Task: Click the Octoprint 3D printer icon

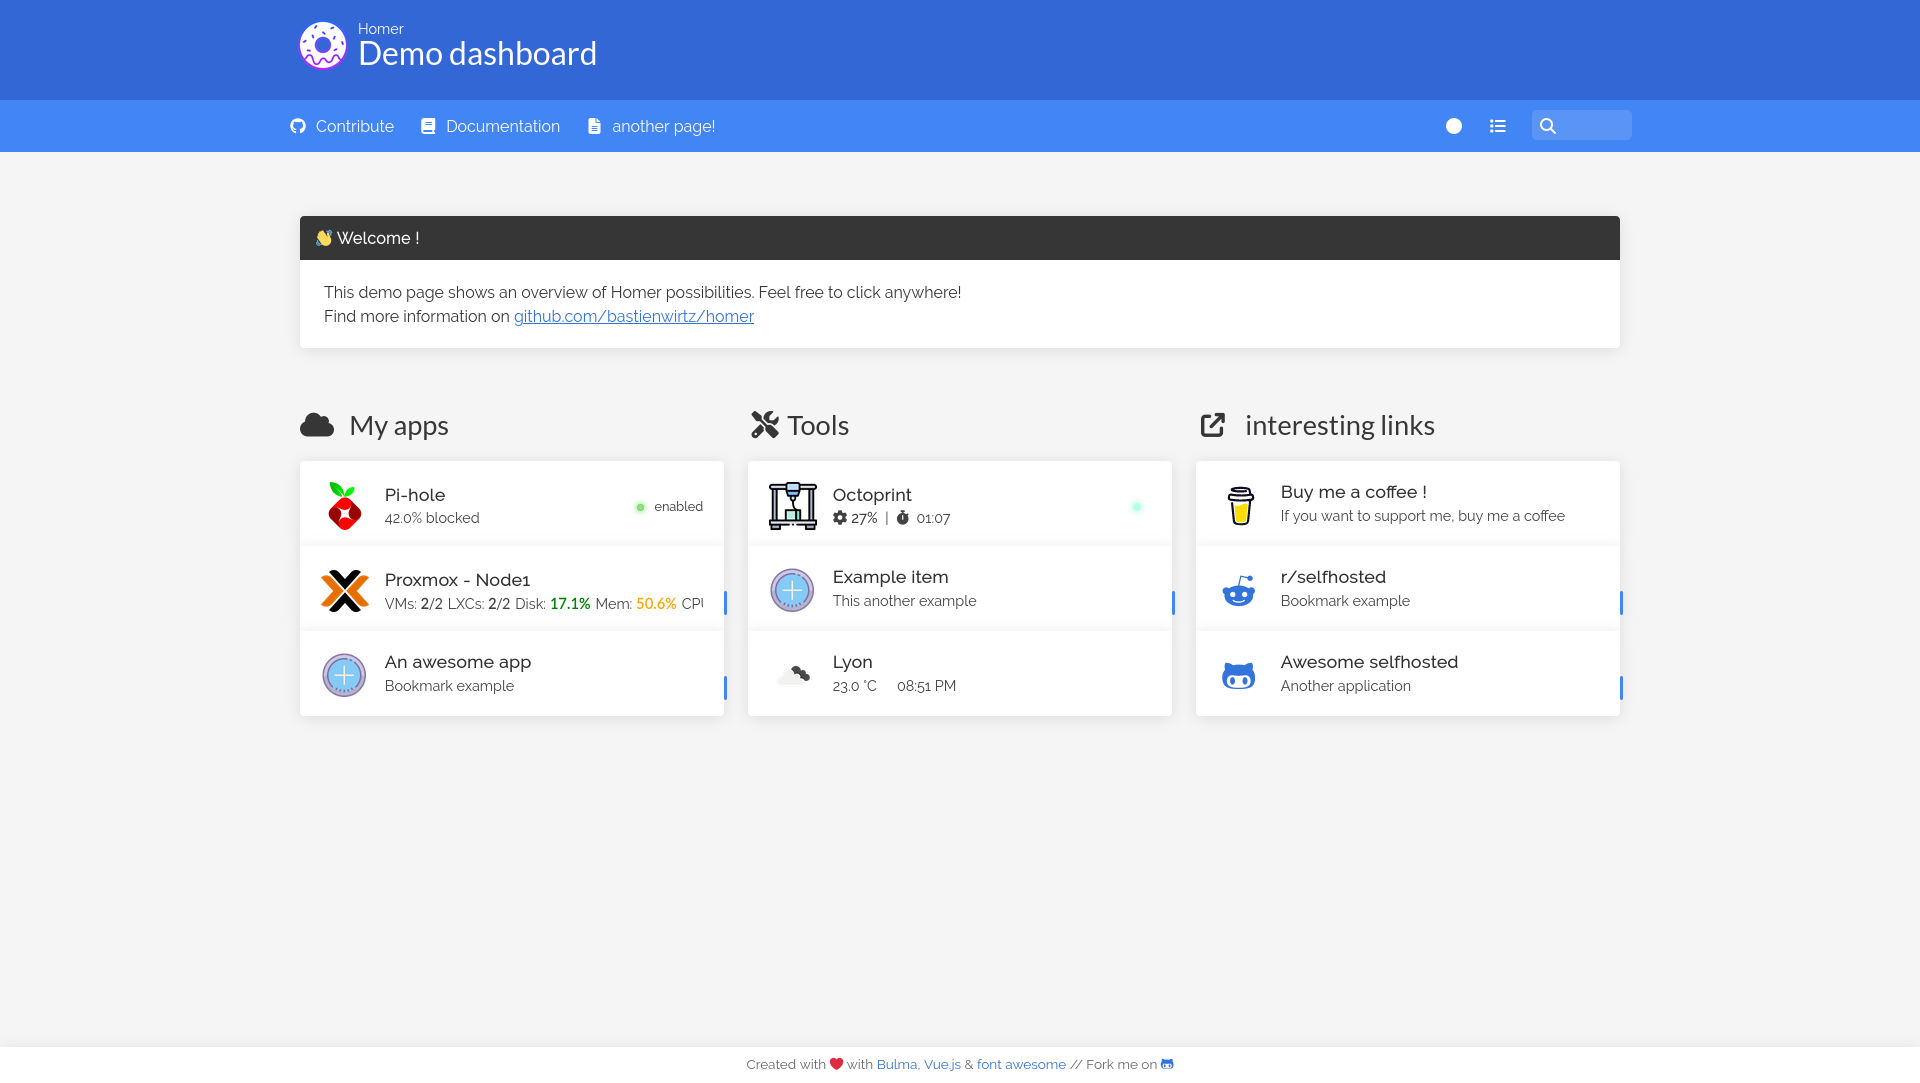Action: [x=792, y=506]
